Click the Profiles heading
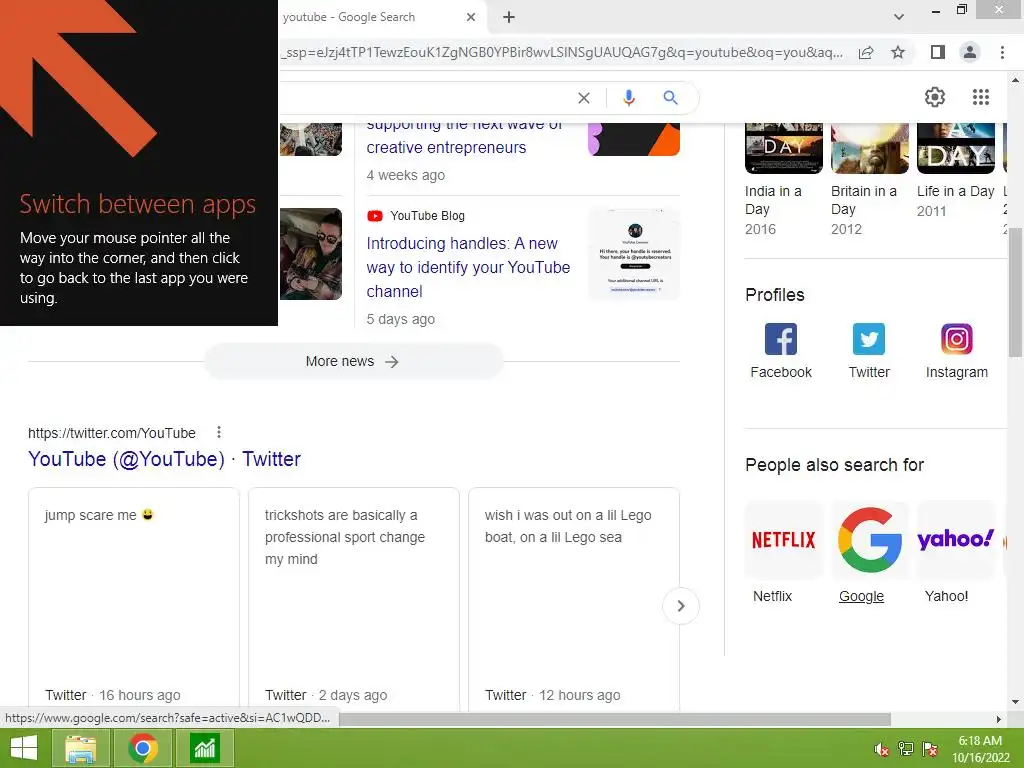 775,295
